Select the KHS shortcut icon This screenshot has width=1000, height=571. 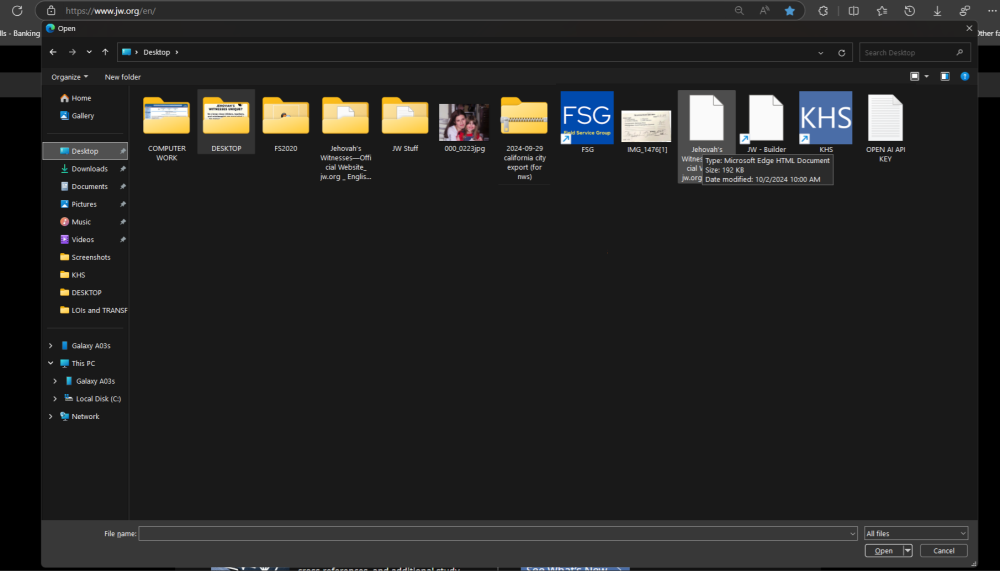[x=825, y=119]
